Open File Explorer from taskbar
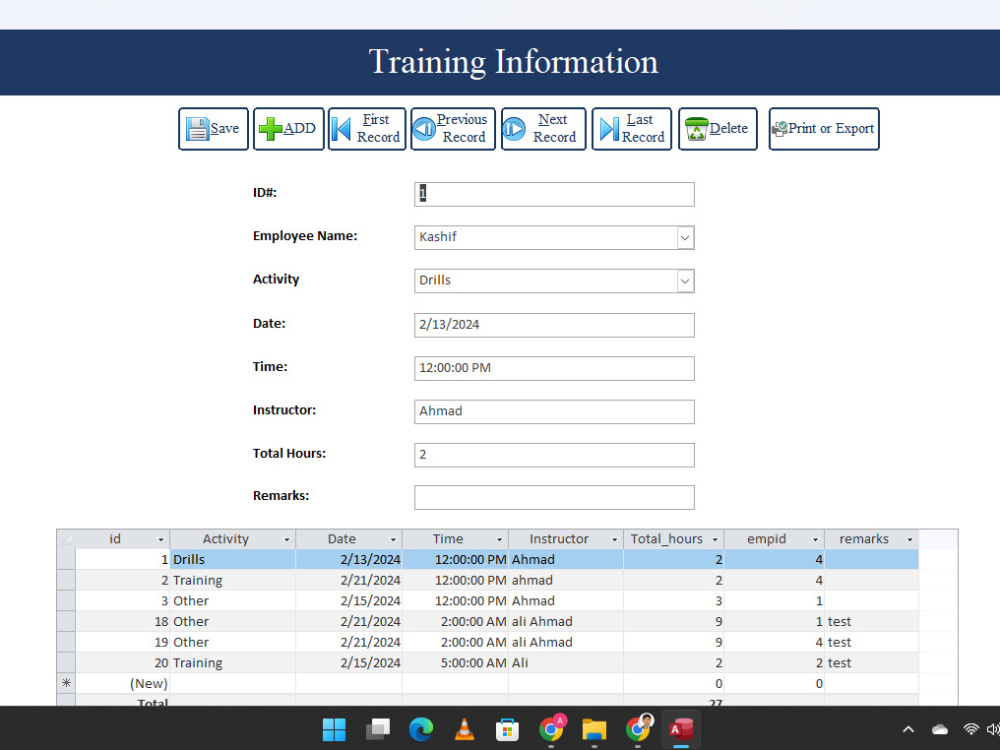Image resolution: width=1000 pixels, height=750 pixels. click(x=594, y=730)
